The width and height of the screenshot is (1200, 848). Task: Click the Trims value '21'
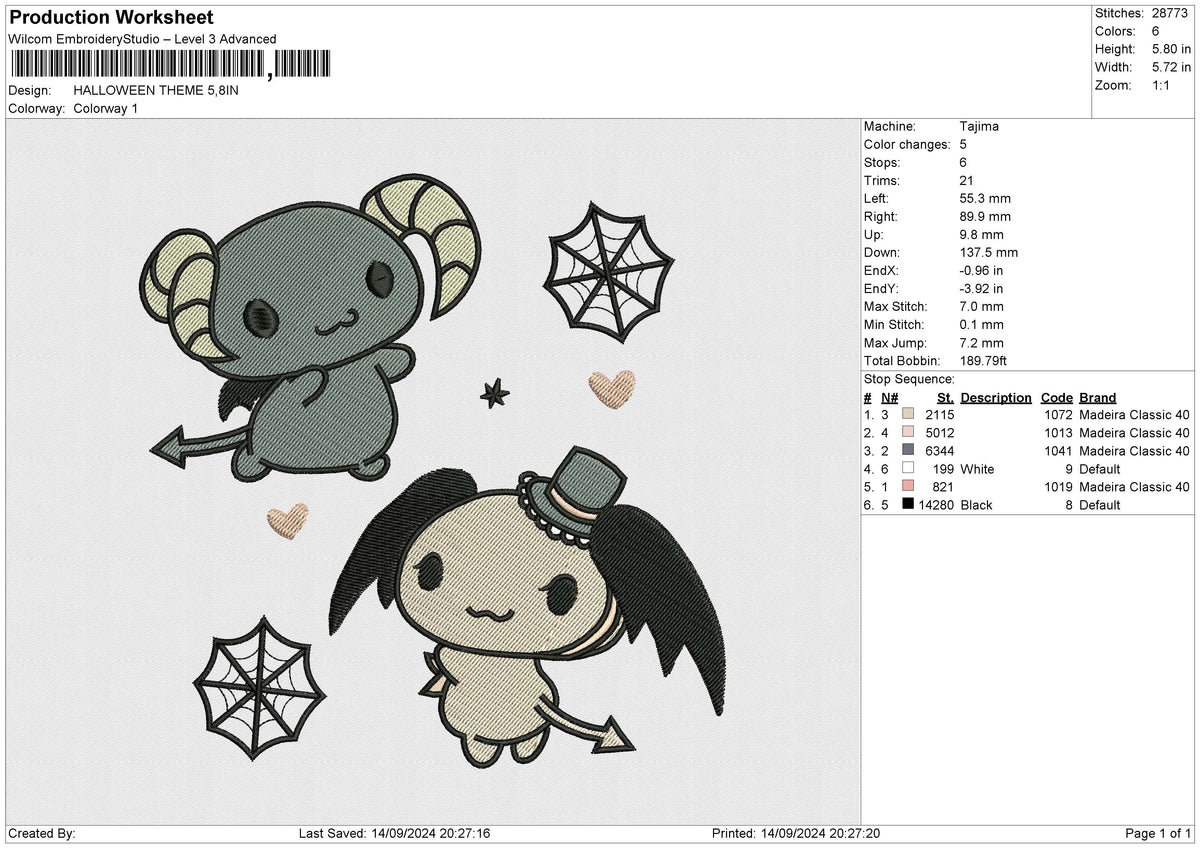point(965,180)
